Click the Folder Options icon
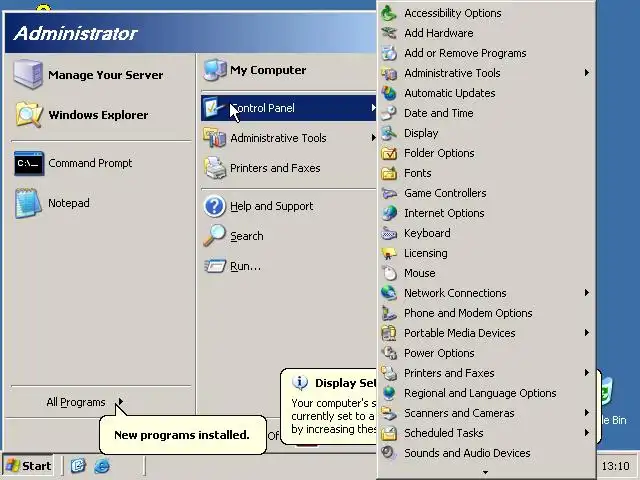The image size is (640, 480). pos(389,153)
